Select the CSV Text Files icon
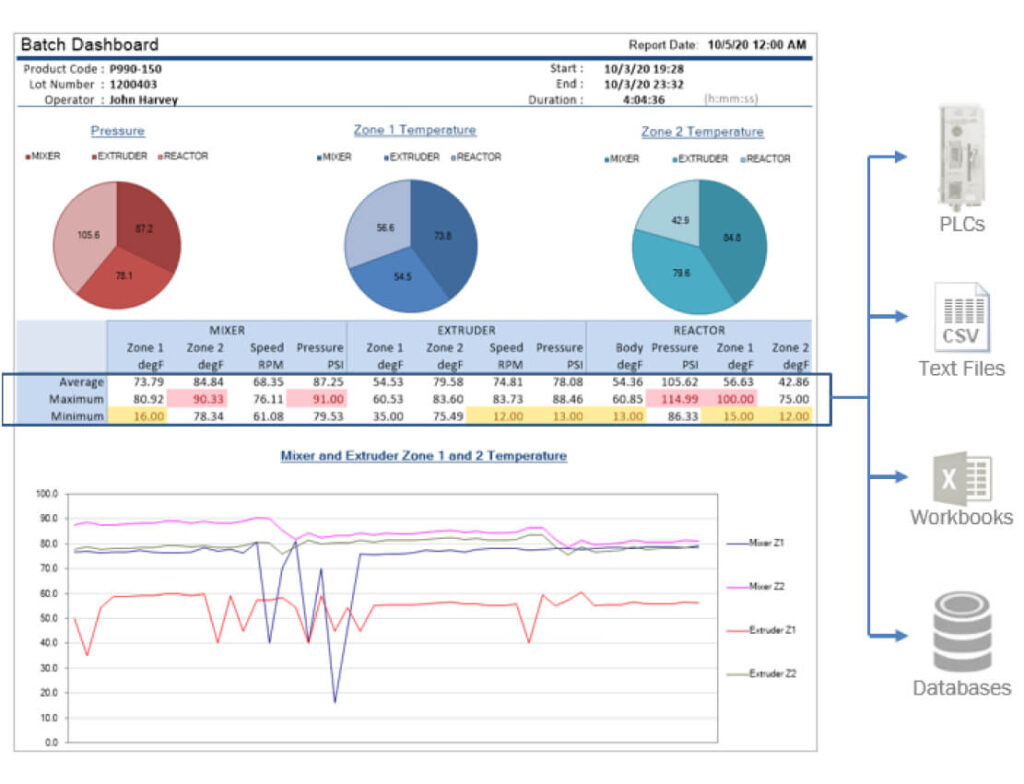The height and width of the screenshot is (784, 1024). 961,317
